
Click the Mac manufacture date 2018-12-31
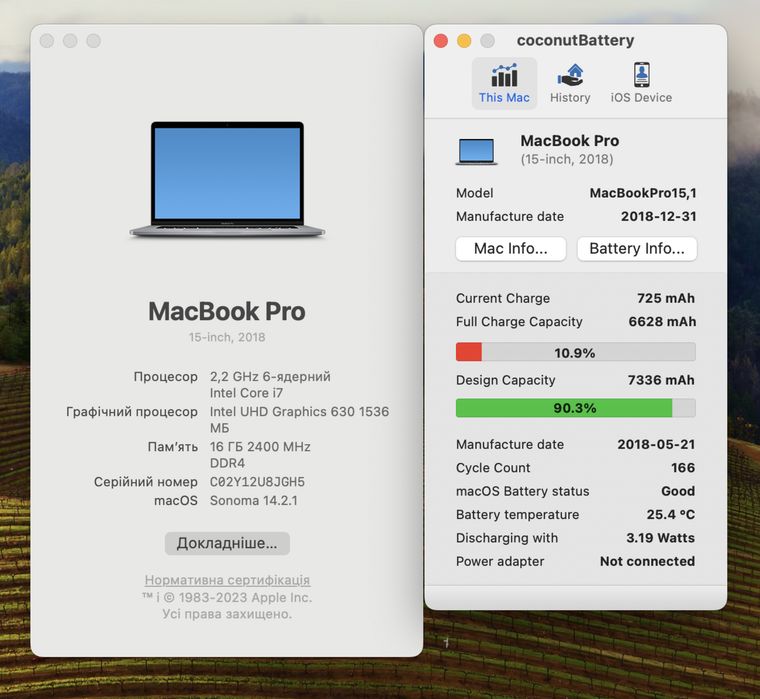(x=659, y=216)
